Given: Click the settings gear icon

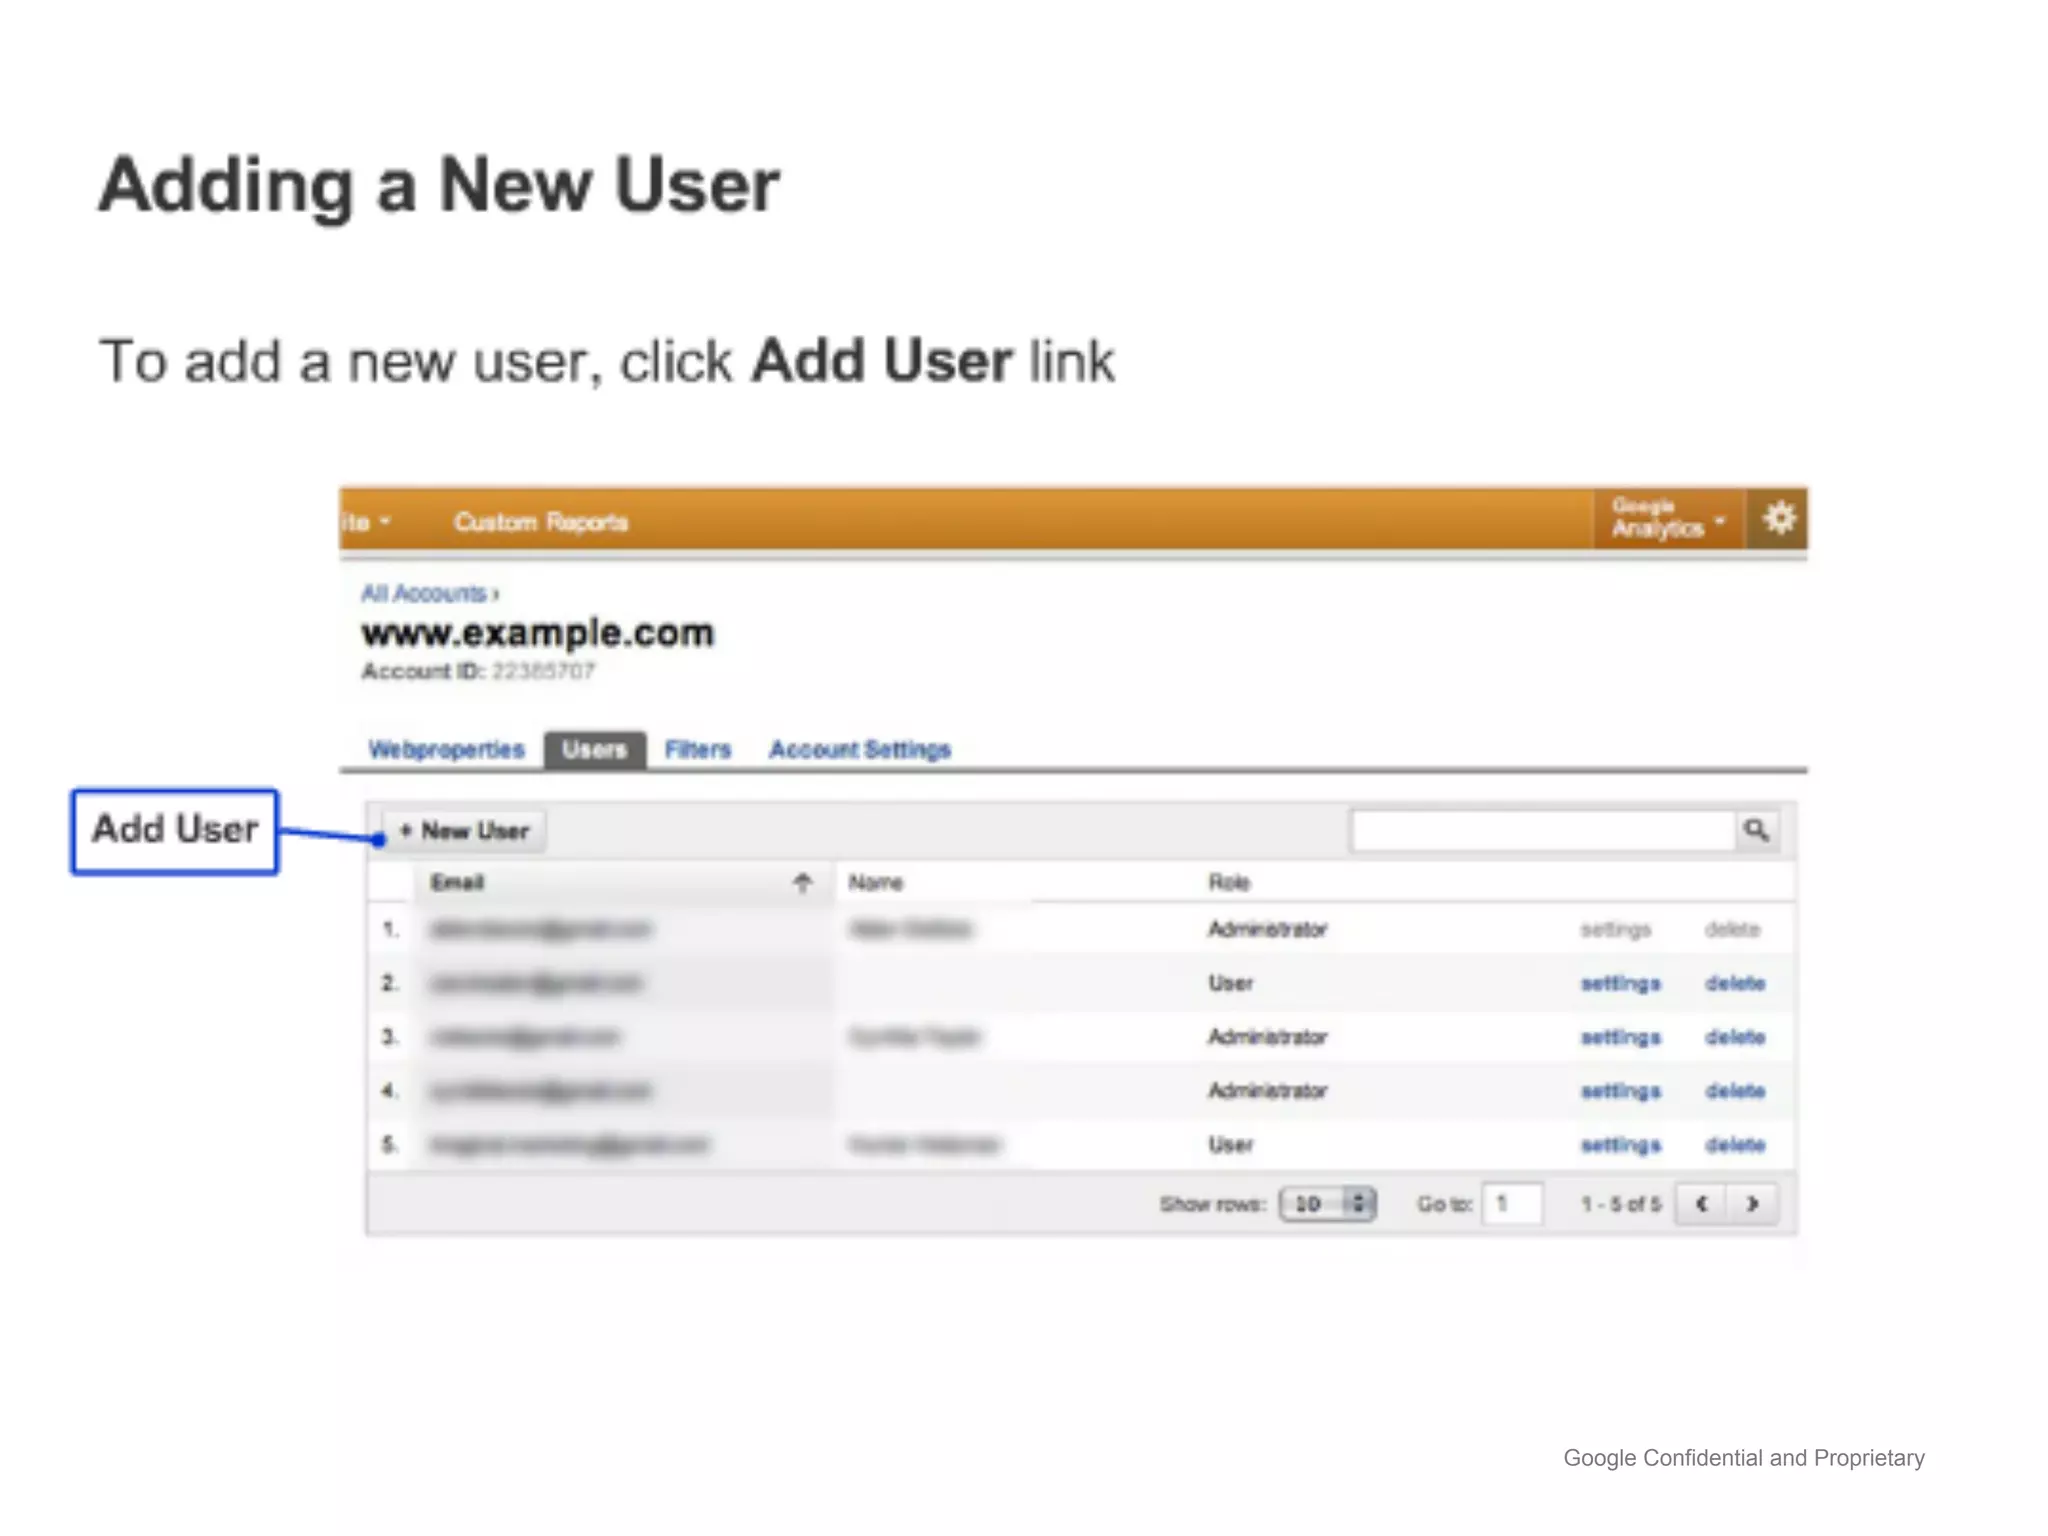Looking at the screenshot, I should tap(1778, 519).
